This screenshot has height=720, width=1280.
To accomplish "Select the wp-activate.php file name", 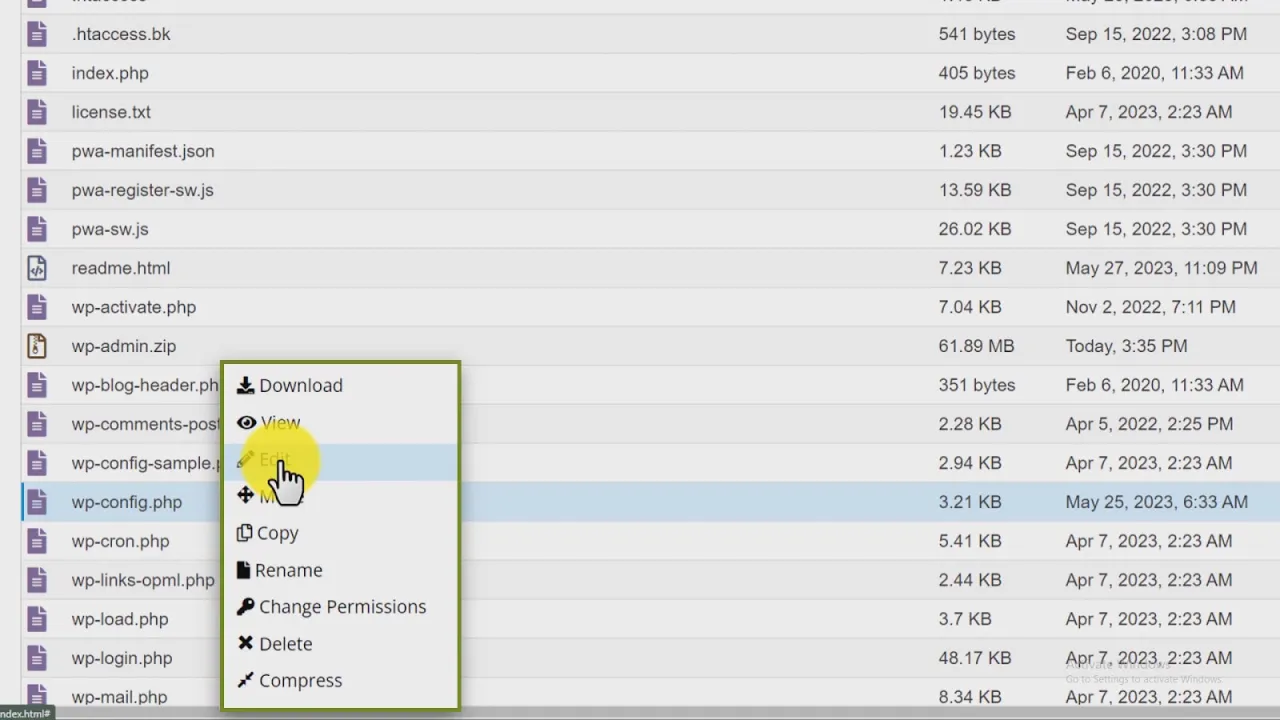I will tap(134, 307).
